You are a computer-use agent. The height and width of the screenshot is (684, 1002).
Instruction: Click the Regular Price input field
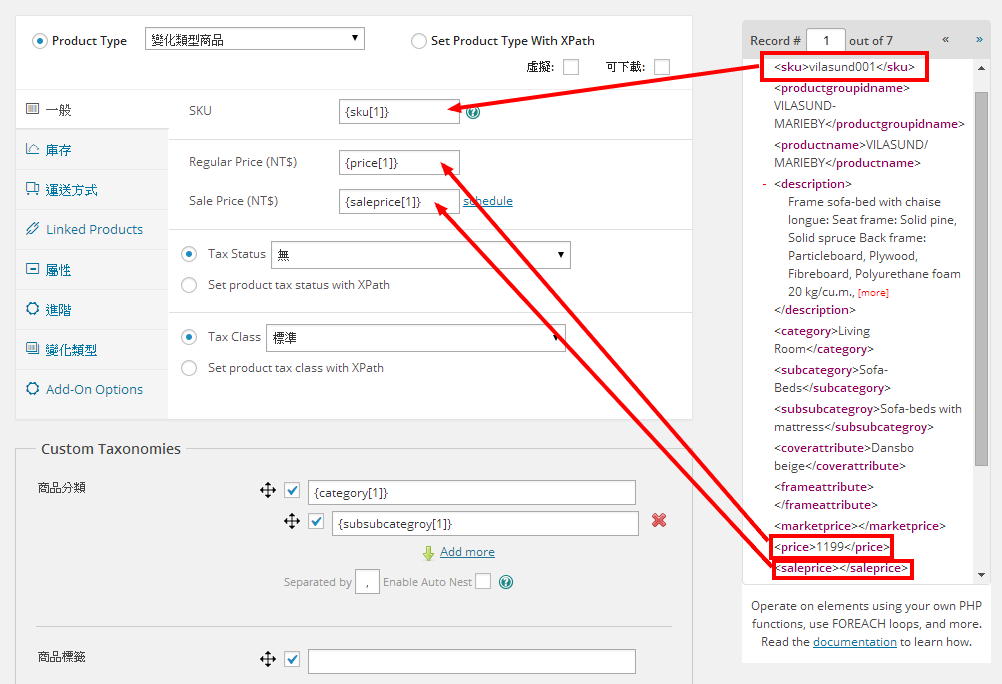[398, 162]
